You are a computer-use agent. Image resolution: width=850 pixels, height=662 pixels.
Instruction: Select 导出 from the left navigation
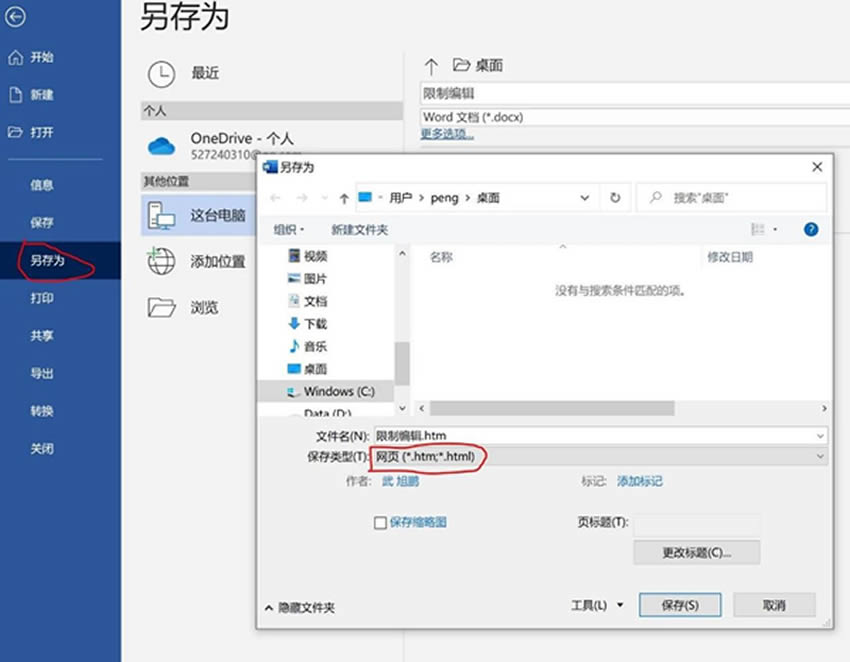tap(41, 373)
